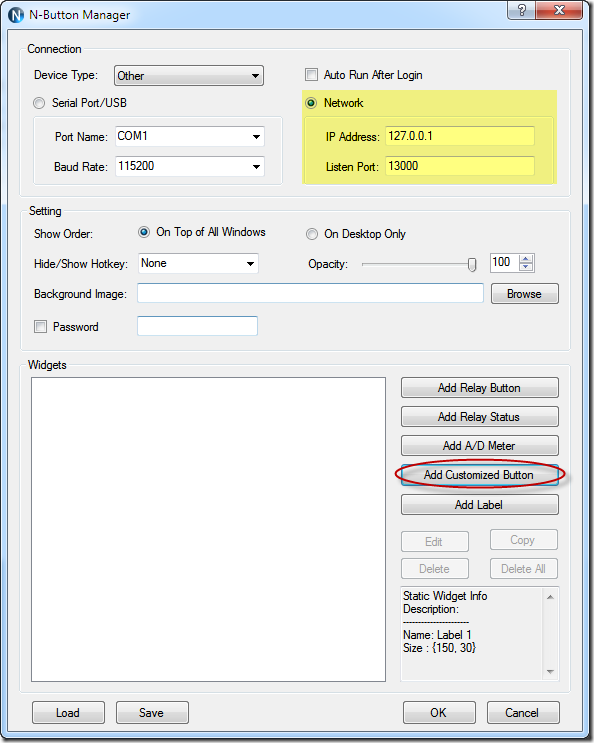Click Add Relay Status button
This screenshot has width=594, height=743.
tap(479, 417)
